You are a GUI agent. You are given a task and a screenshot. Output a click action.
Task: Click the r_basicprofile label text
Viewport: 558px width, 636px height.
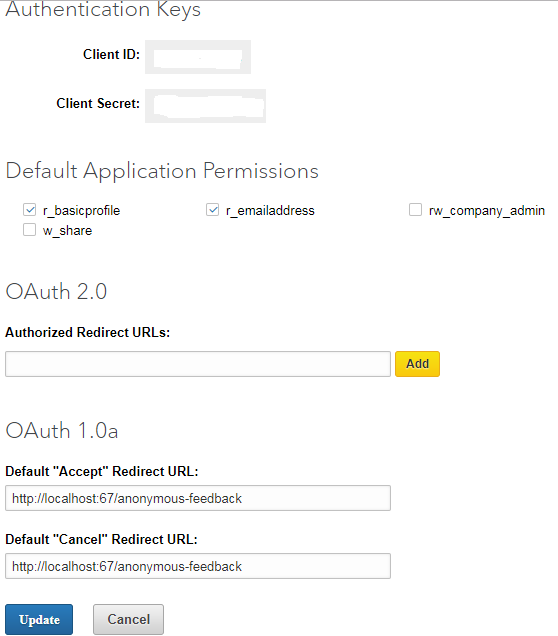point(82,211)
